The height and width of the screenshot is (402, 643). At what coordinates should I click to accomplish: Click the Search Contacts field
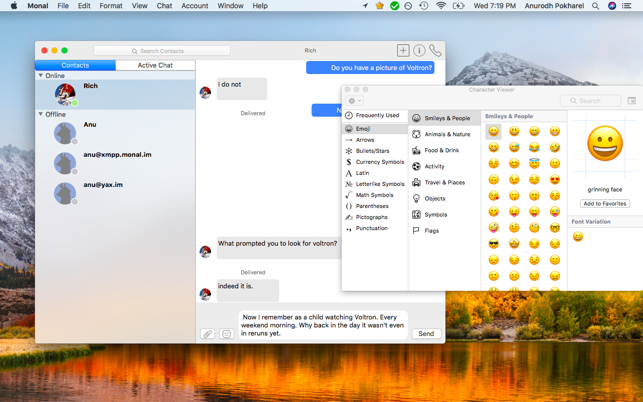[x=162, y=50]
